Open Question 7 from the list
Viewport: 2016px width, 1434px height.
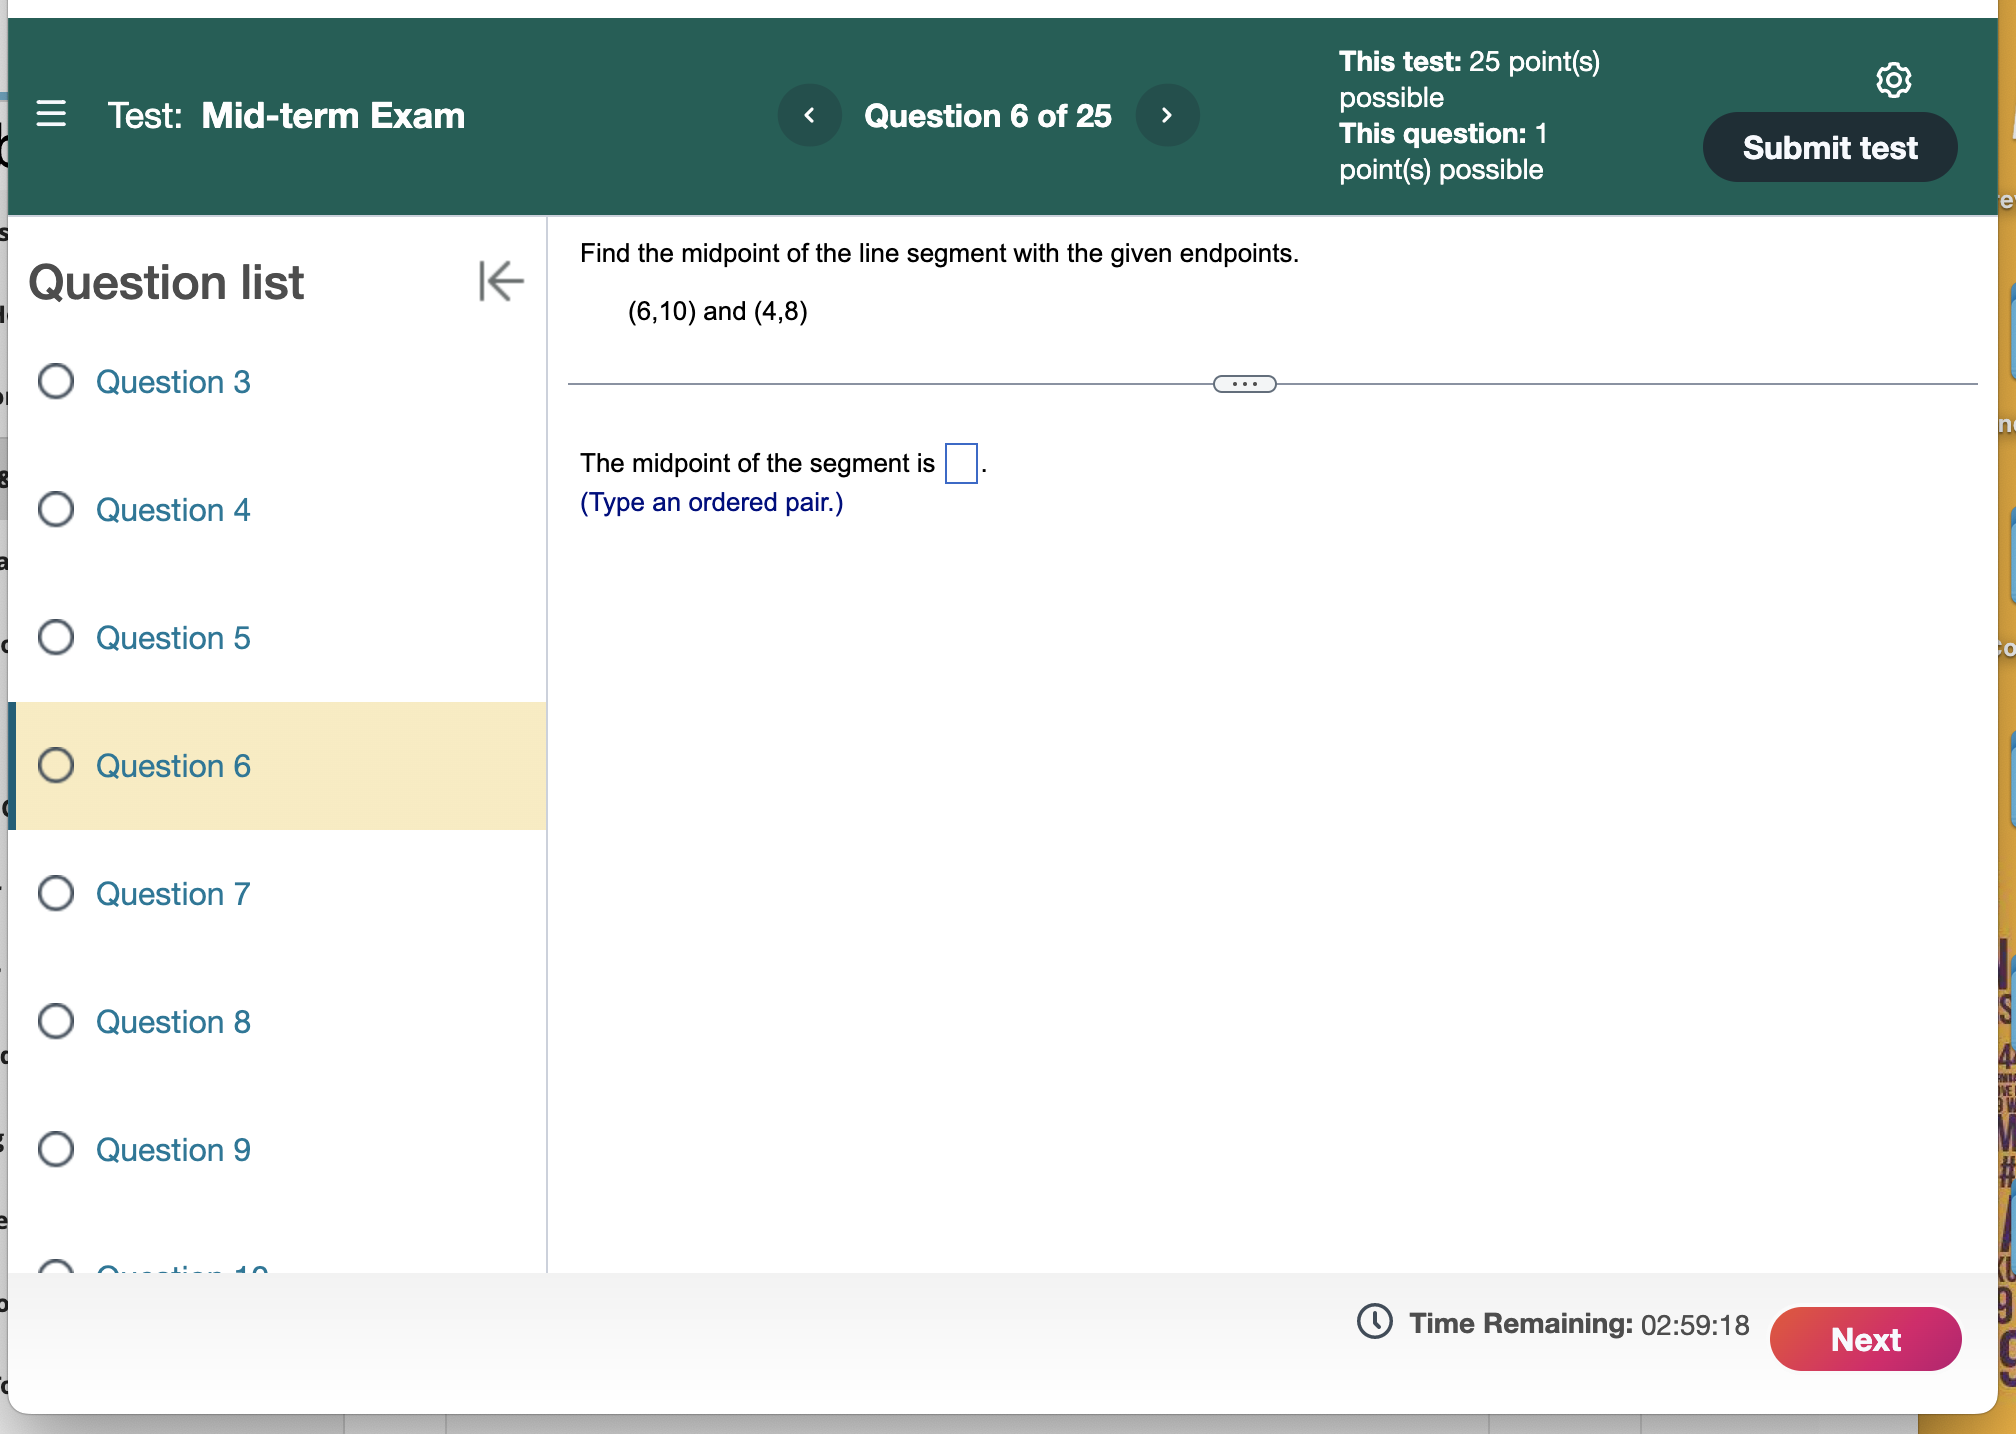173,894
